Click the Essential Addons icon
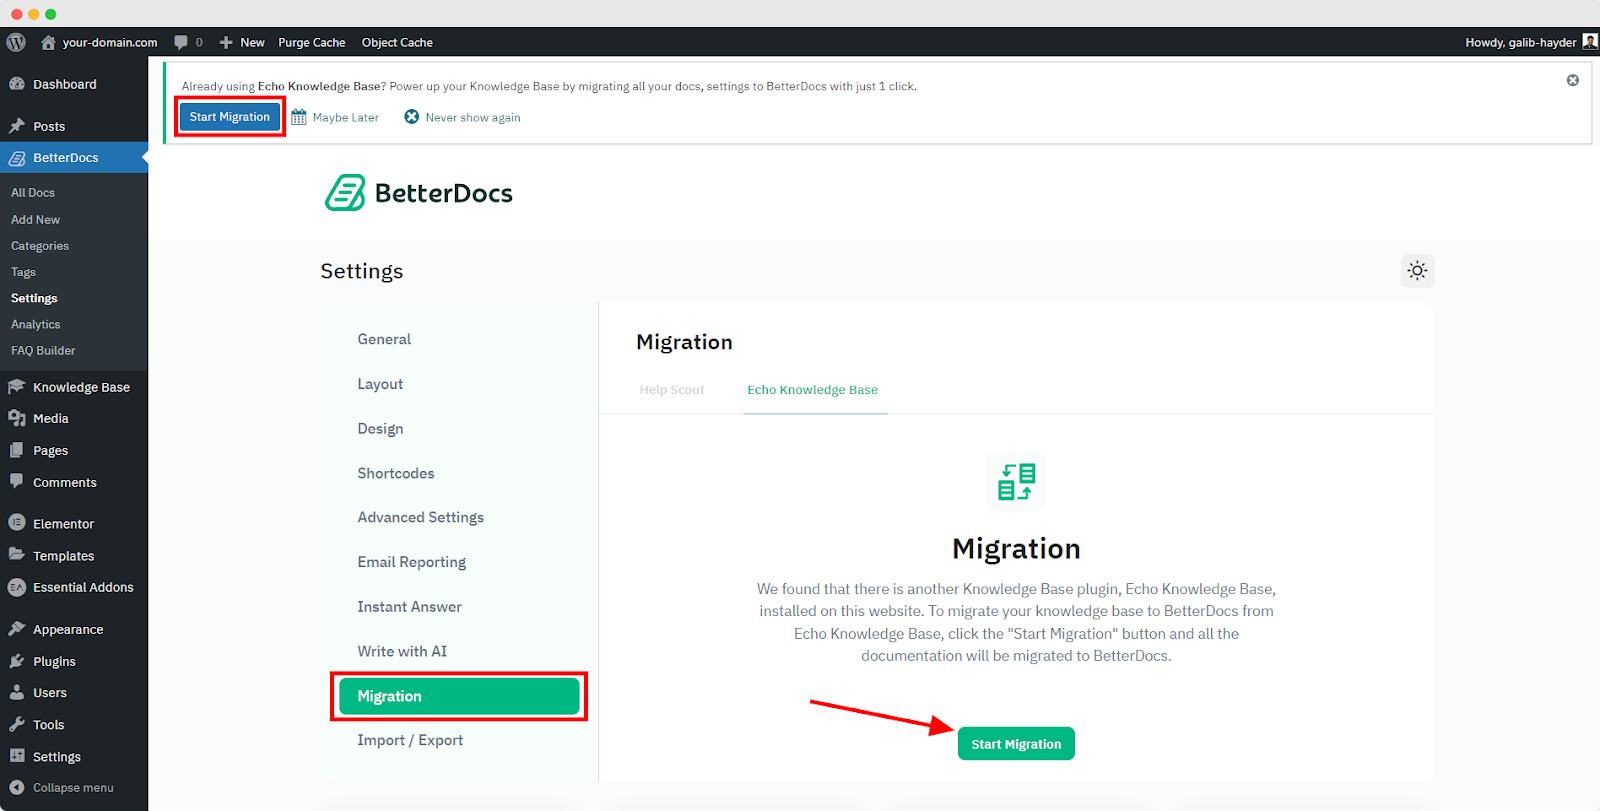 17,587
